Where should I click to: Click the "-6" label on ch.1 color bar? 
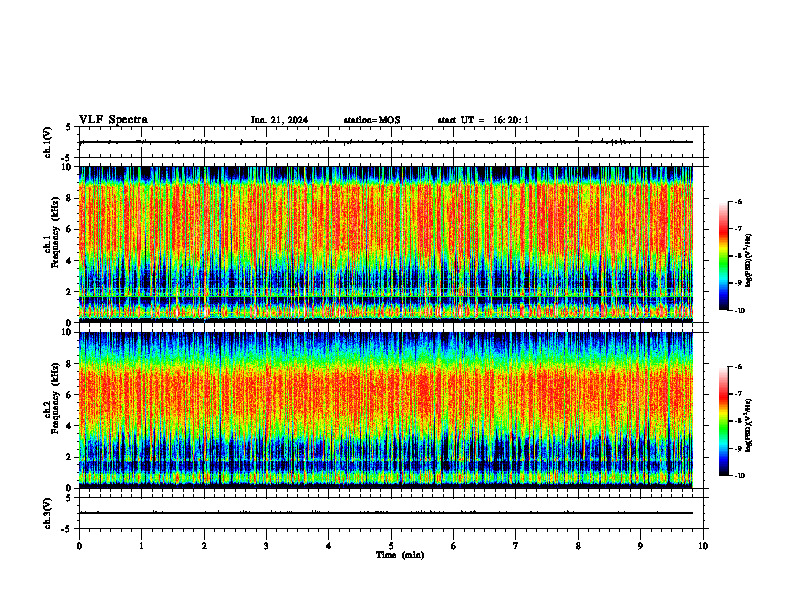(738, 201)
